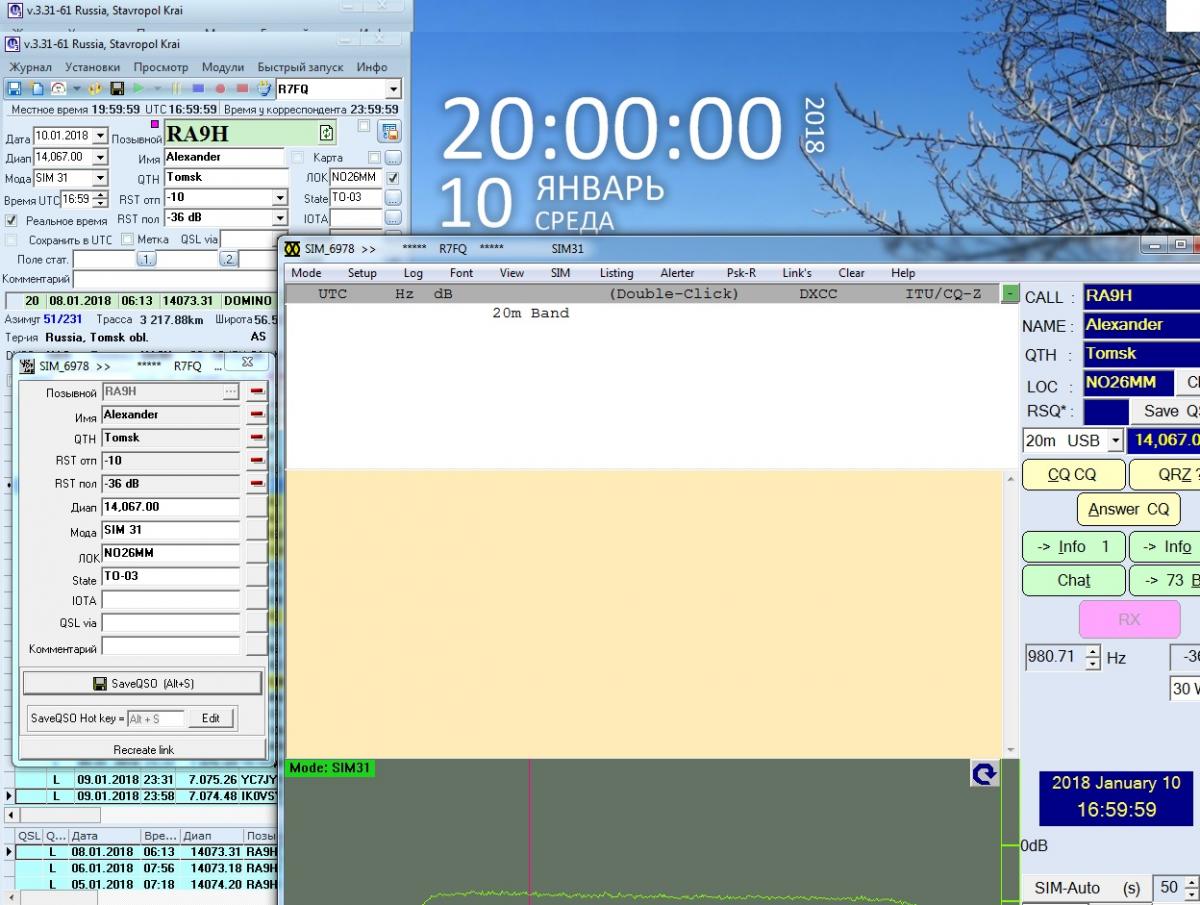The image size is (1200, 905).
Task: Click the blue floppy save icon in logger toolbar
Action: coord(14,89)
